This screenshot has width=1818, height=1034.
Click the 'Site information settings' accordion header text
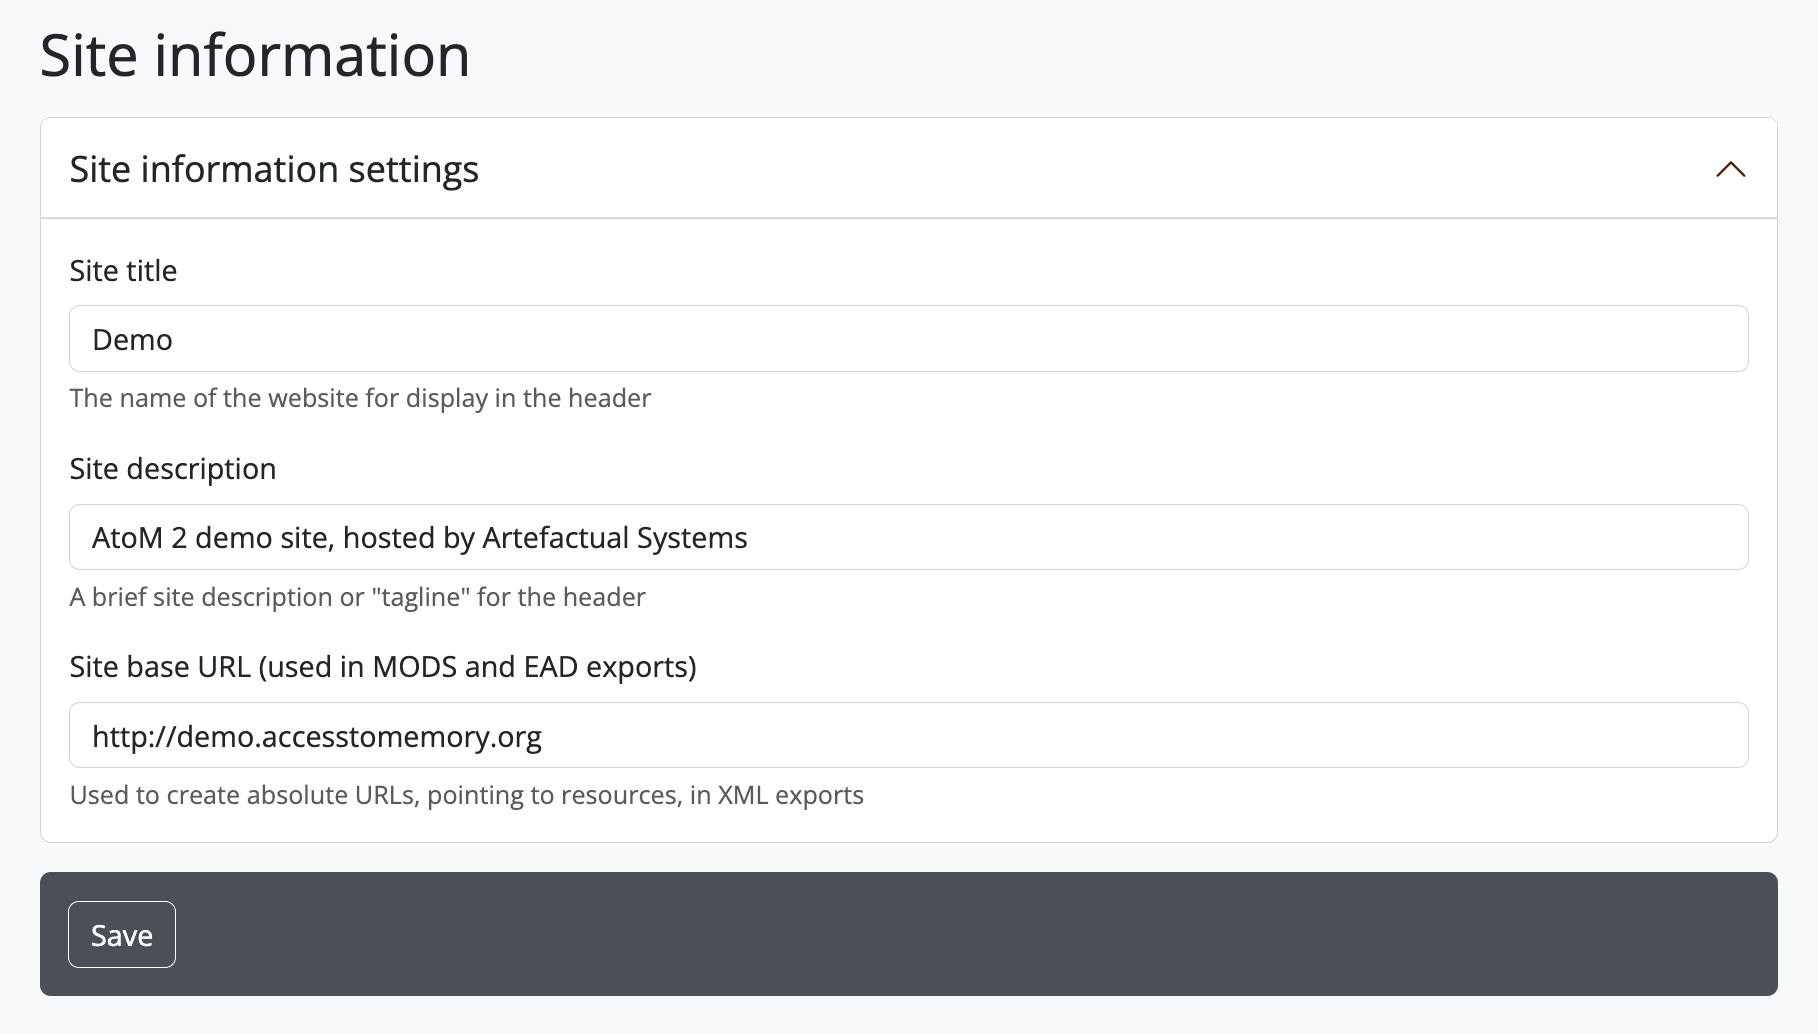(274, 169)
